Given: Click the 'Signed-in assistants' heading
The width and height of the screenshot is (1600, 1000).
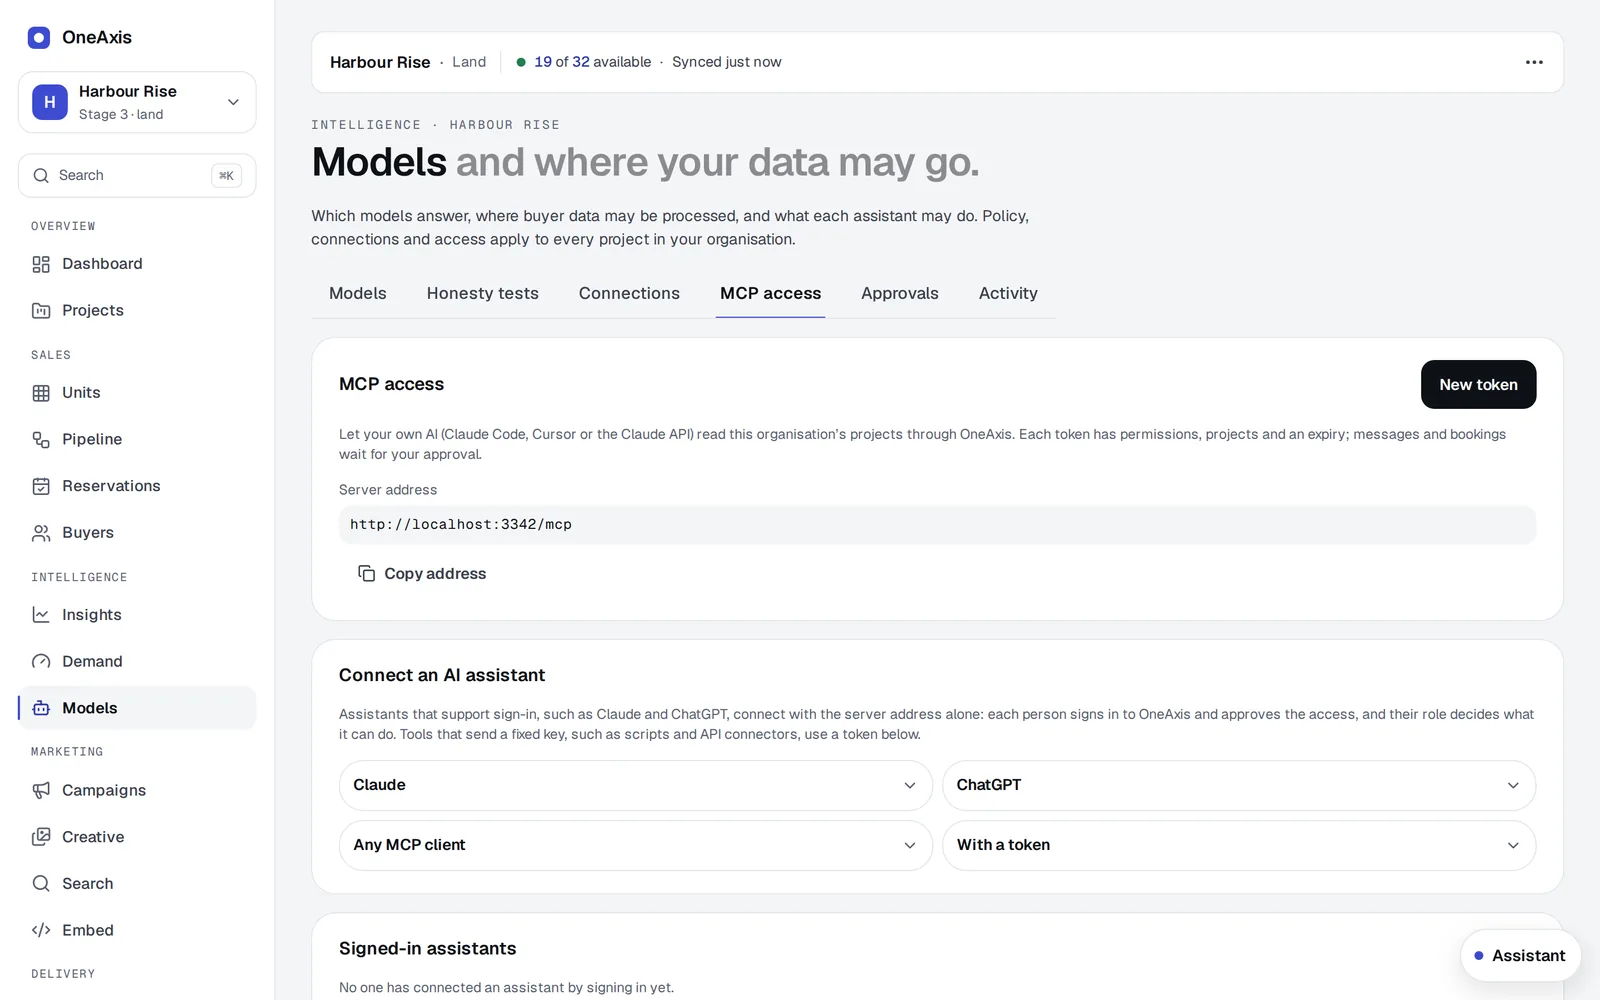Looking at the screenshot, I should point(428,949).
